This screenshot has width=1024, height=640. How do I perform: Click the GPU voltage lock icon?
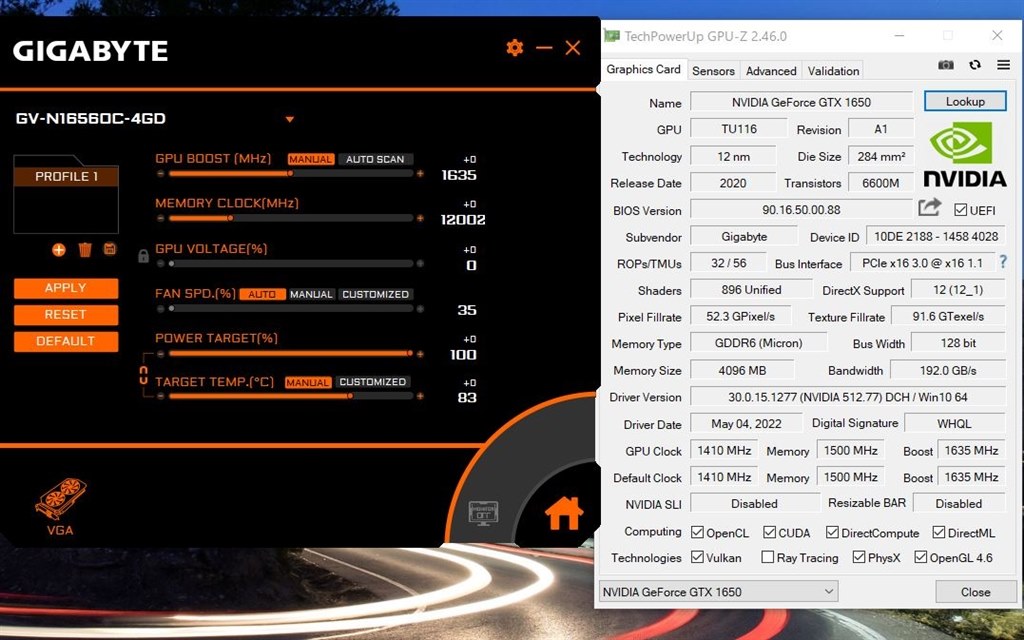pyautogui.click(x=144, y=255)
